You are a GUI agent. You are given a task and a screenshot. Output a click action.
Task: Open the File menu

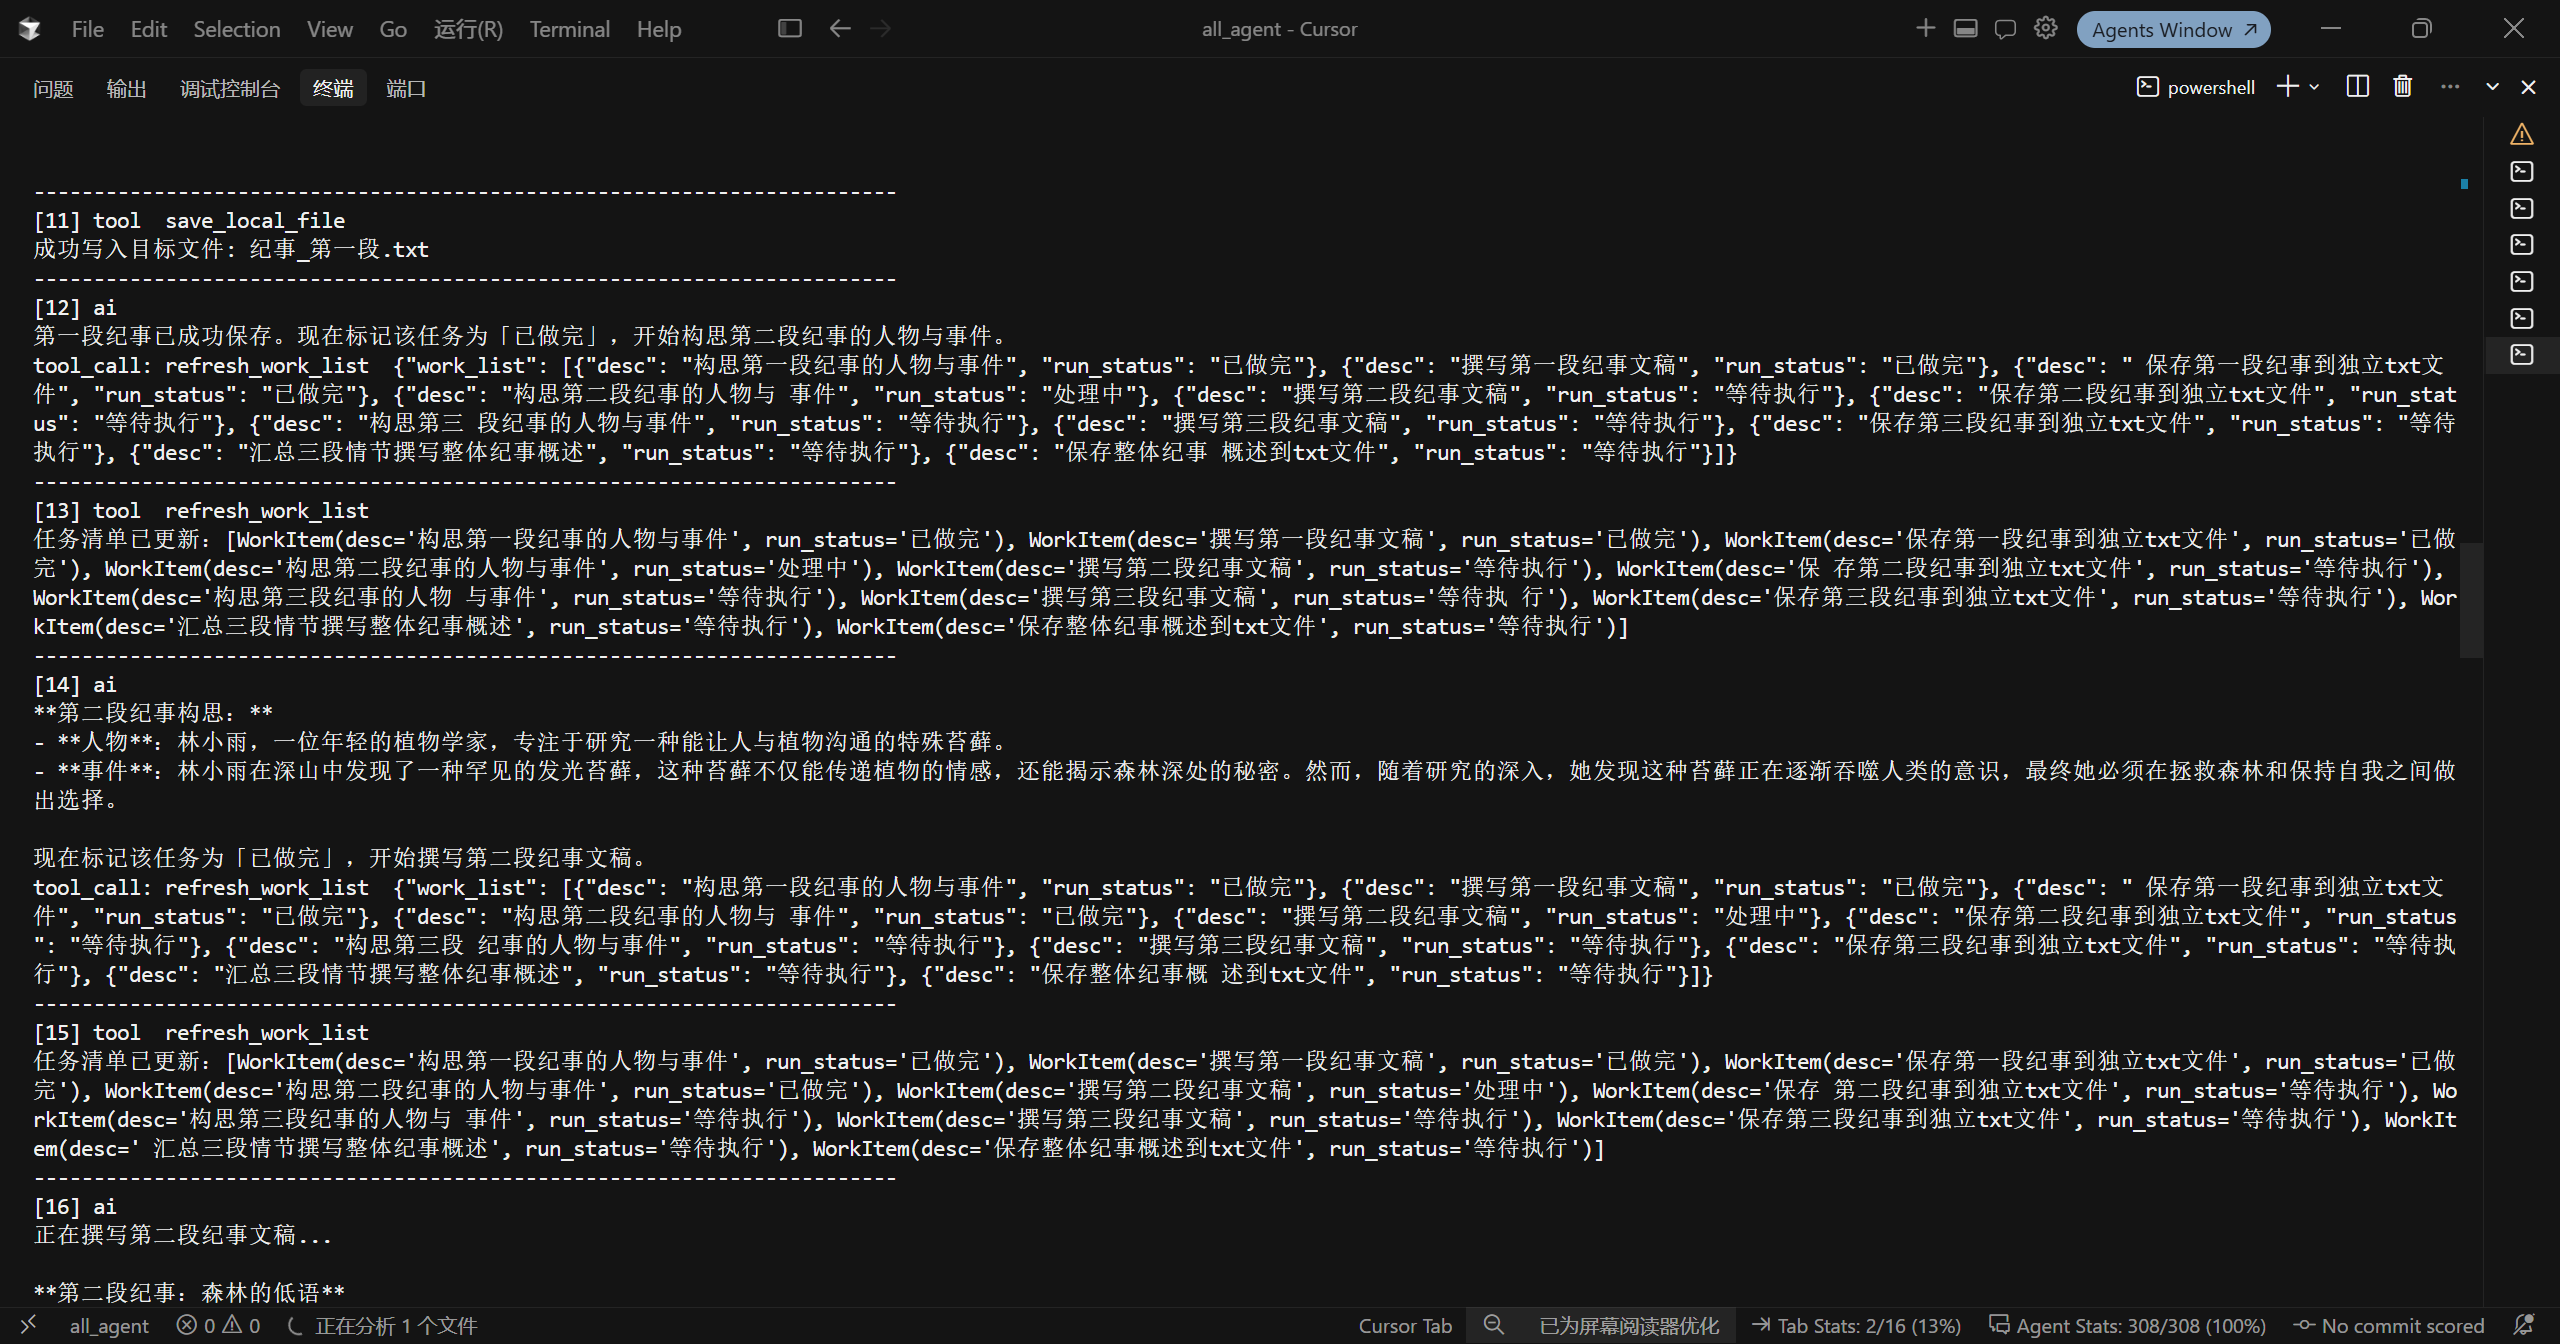87,29
